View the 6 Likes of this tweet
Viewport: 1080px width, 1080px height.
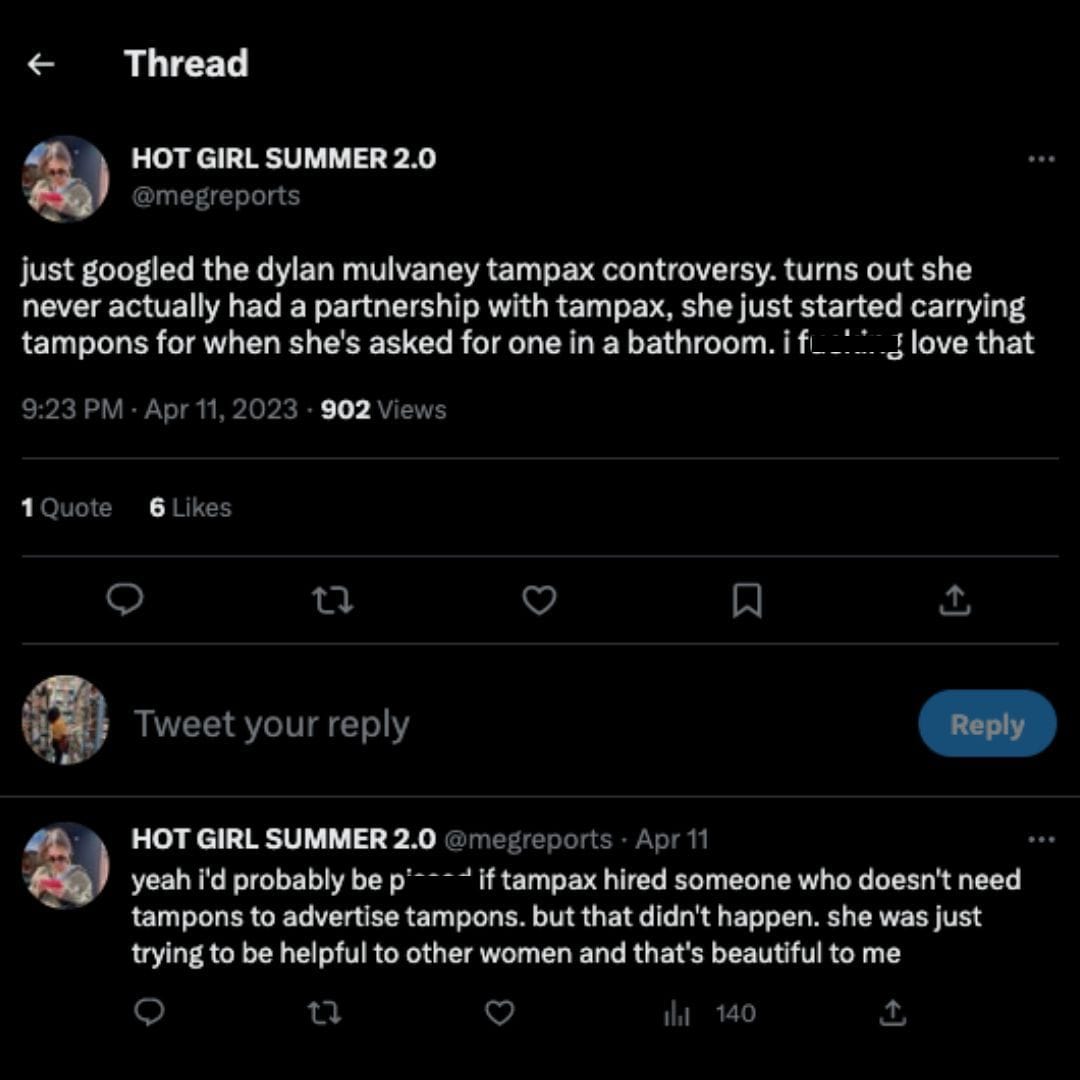click(x=190, y=507)
